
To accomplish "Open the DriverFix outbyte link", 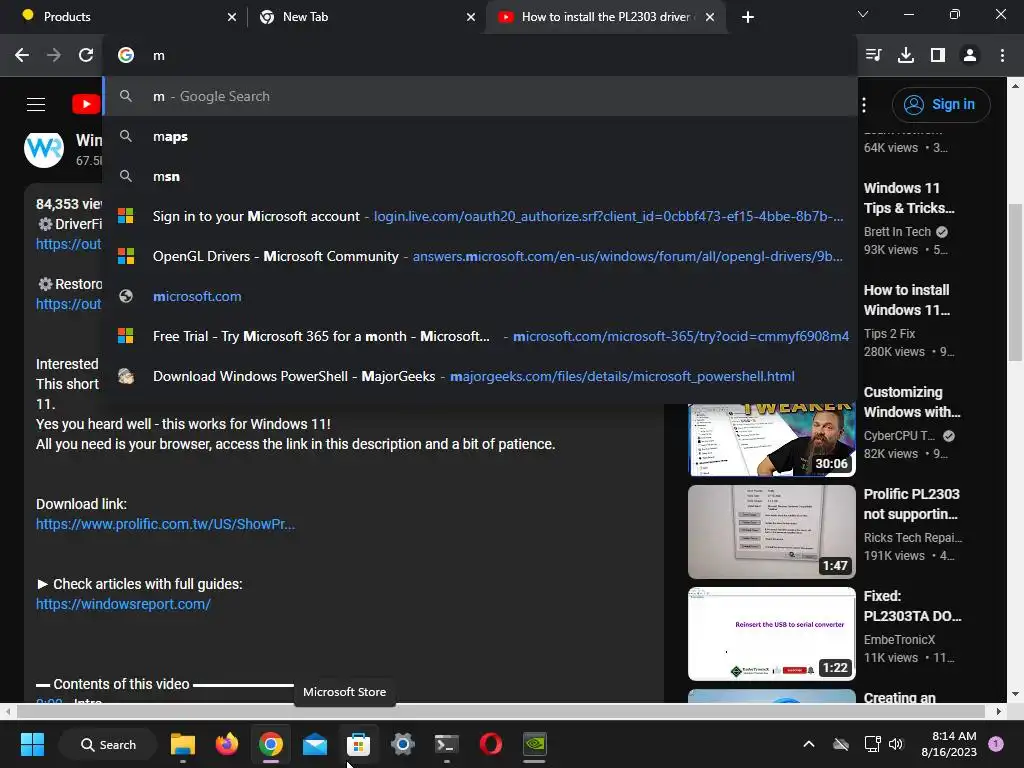I will point(69,244).
